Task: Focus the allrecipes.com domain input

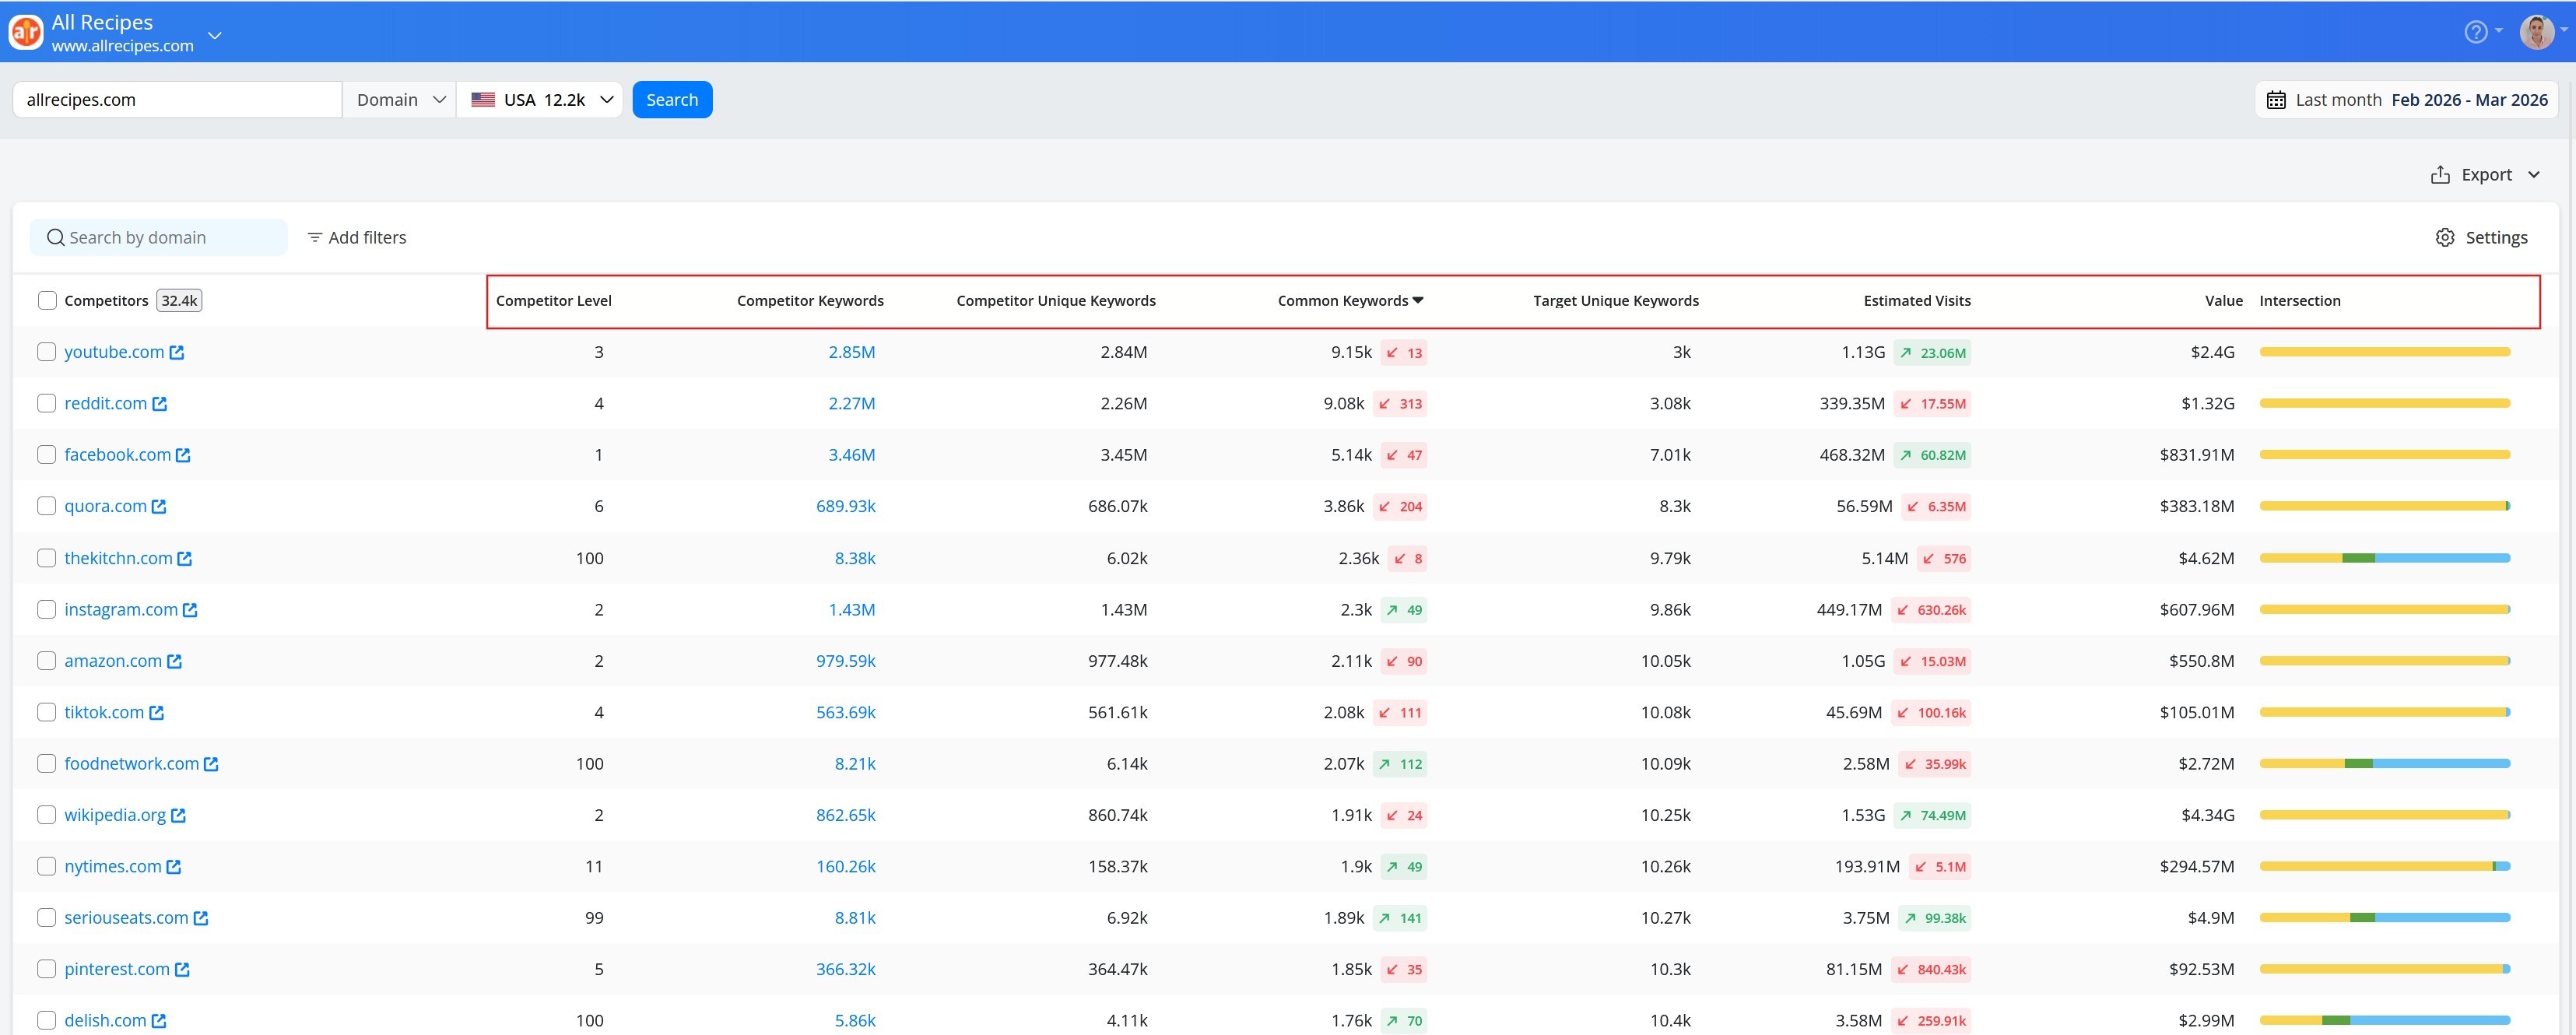Action: (x=178, y=100)
